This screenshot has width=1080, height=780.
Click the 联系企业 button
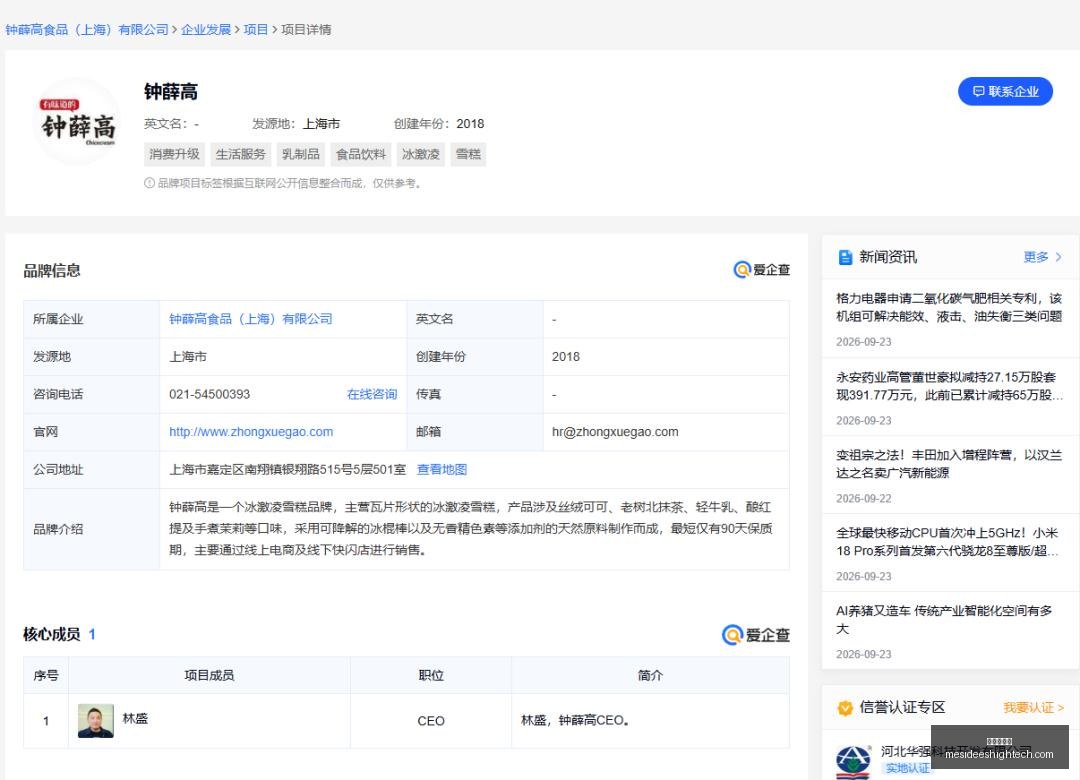coord(1005,92)
